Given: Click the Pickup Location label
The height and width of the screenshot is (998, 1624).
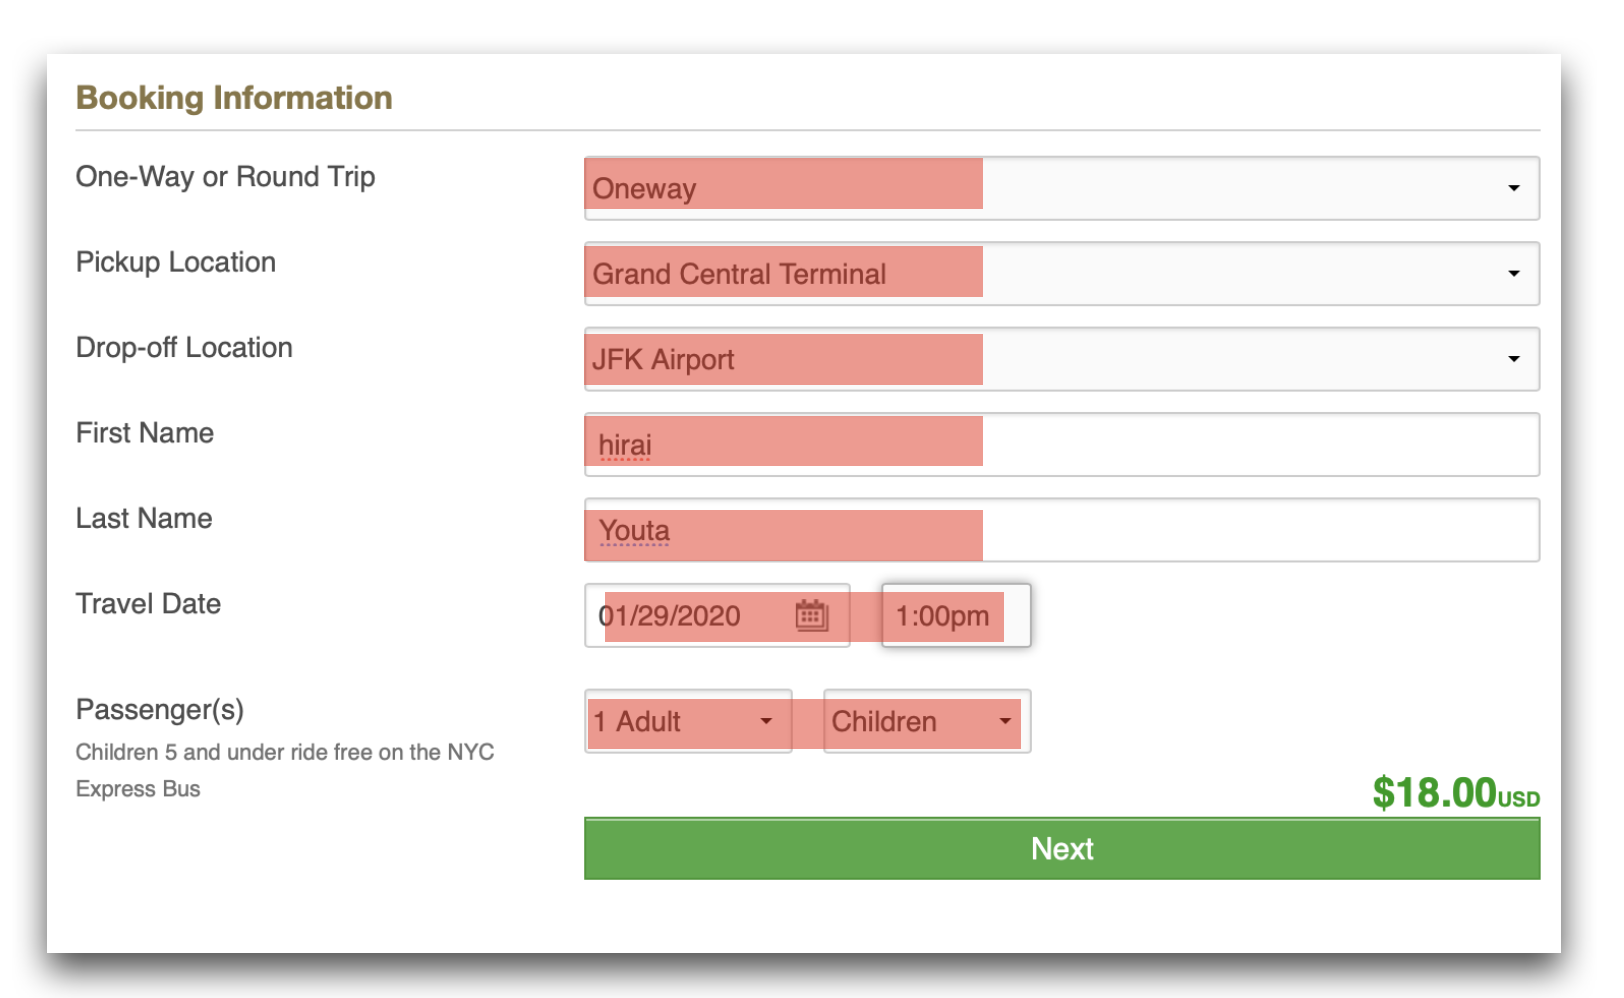Looking at the screenshot, I should point(176,262).
